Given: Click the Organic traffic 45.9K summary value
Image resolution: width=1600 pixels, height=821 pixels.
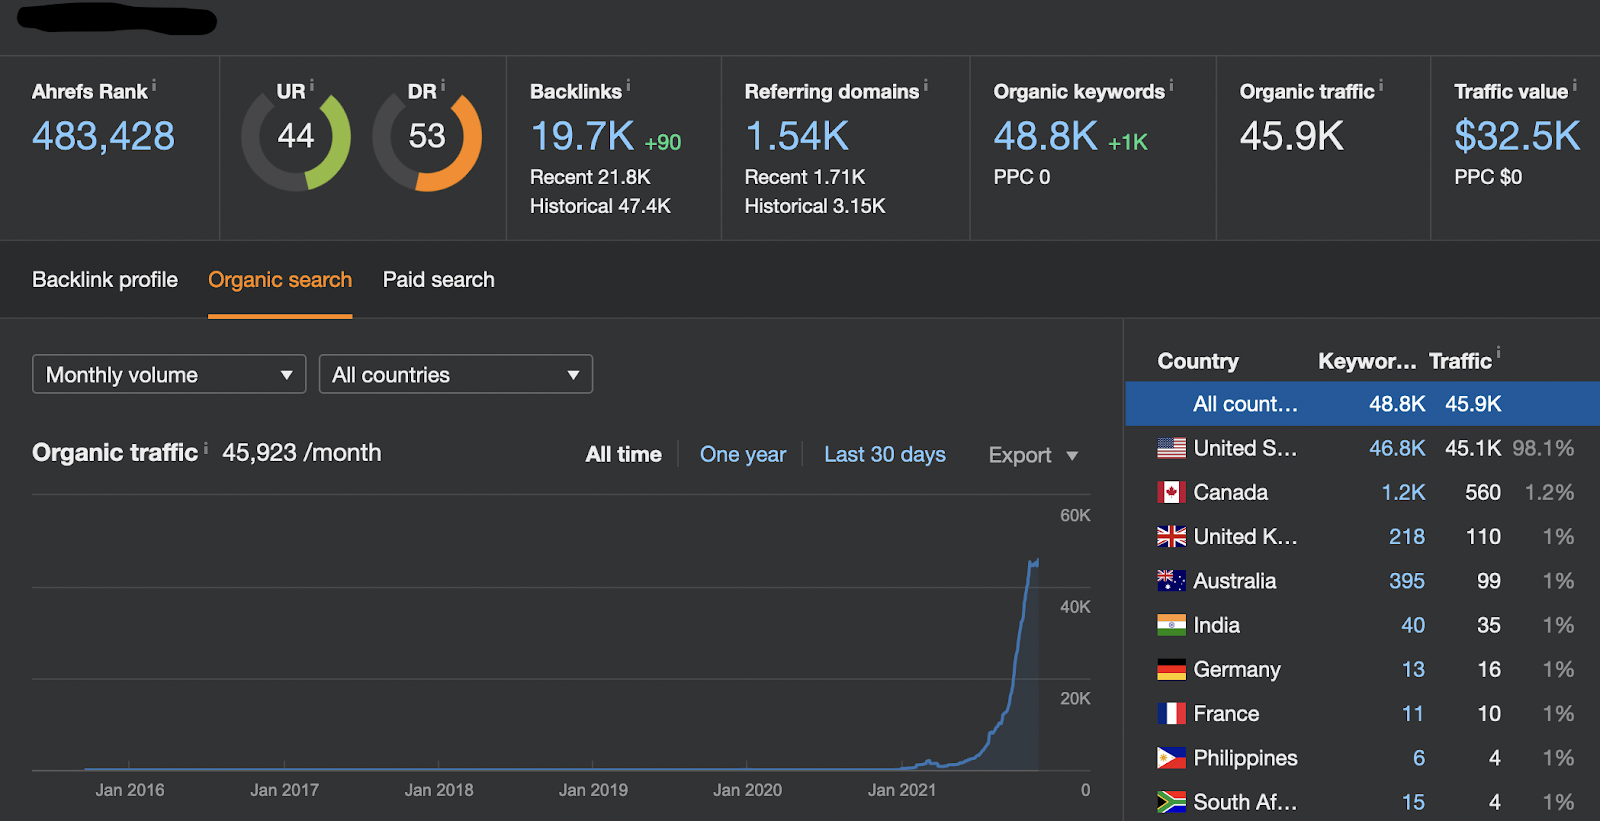Looking at the screenshot, I should (x=1292, y=136).
